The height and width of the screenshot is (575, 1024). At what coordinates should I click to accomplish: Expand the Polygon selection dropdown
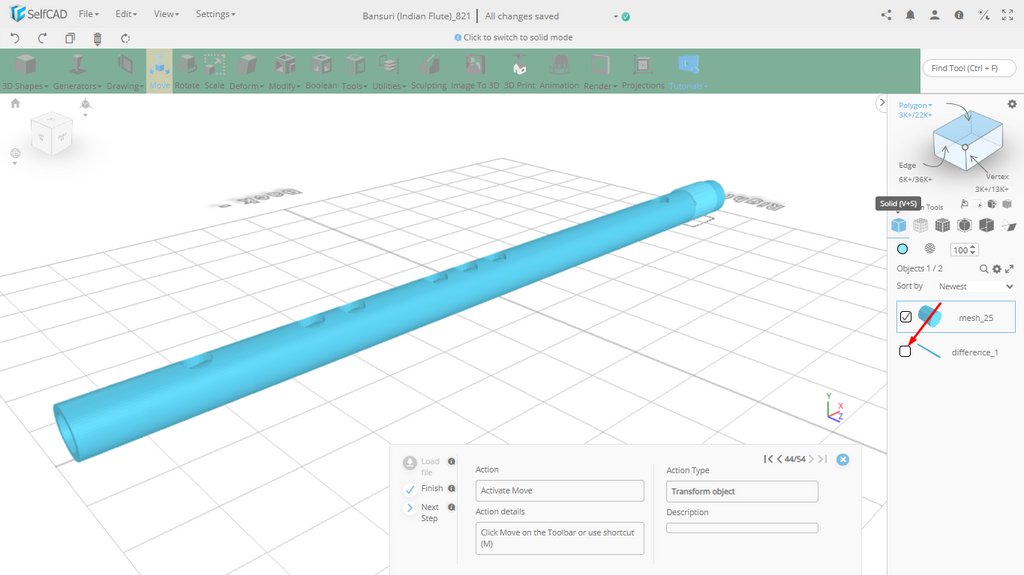pyautogui.click(x=915, y=105)
